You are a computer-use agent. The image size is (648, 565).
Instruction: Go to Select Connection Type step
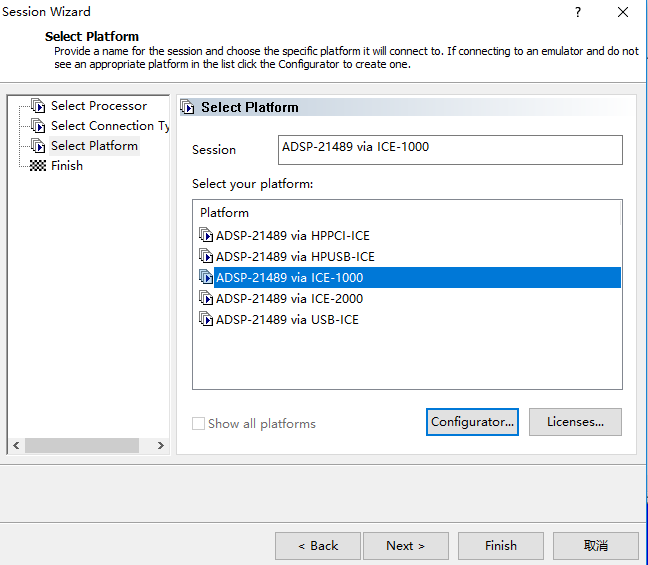tap(110, 126)
